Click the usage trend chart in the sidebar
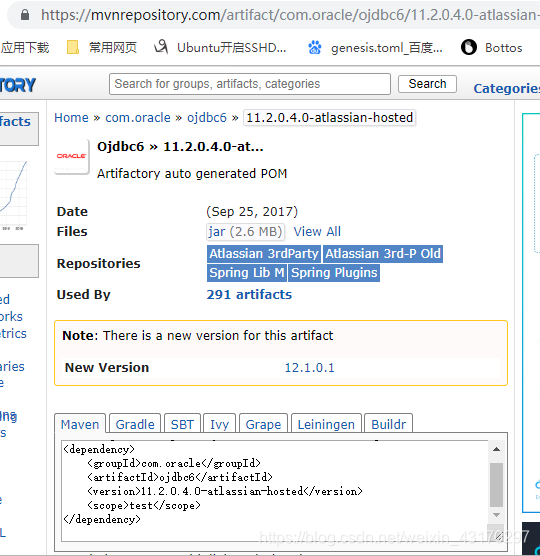 click(13, 195)
